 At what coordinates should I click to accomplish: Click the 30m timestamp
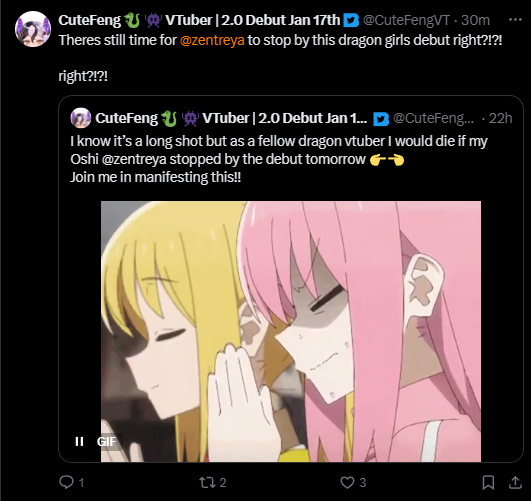point(475,20)
